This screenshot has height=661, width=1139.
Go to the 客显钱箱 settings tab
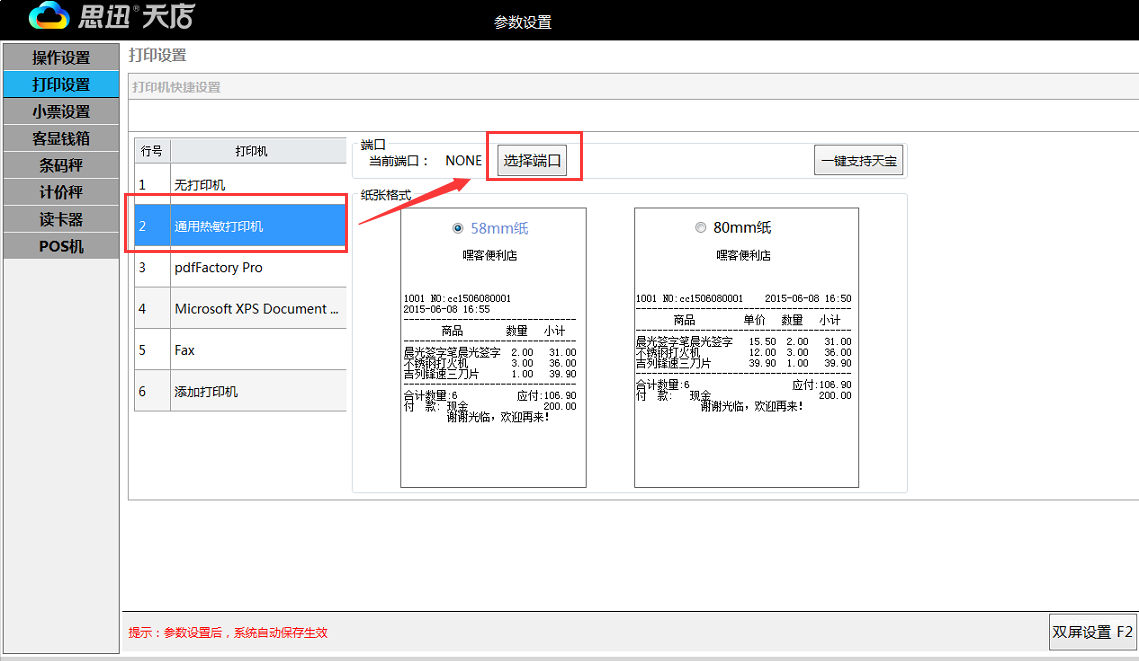coord(61,138)
